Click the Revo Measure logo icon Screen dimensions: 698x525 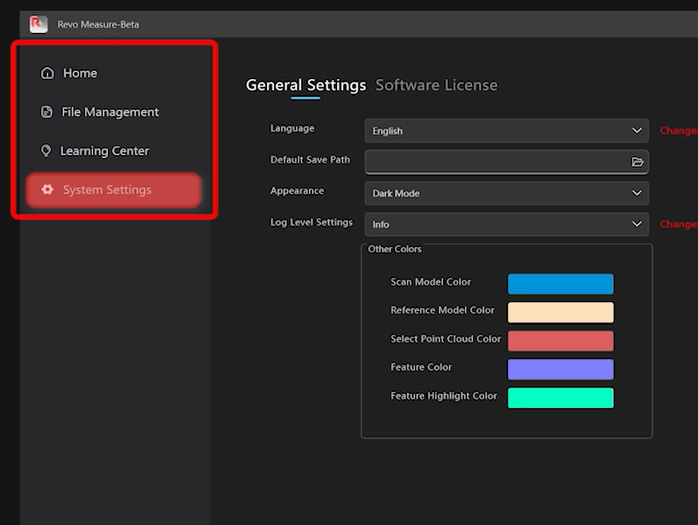click(x=38, y=24)
